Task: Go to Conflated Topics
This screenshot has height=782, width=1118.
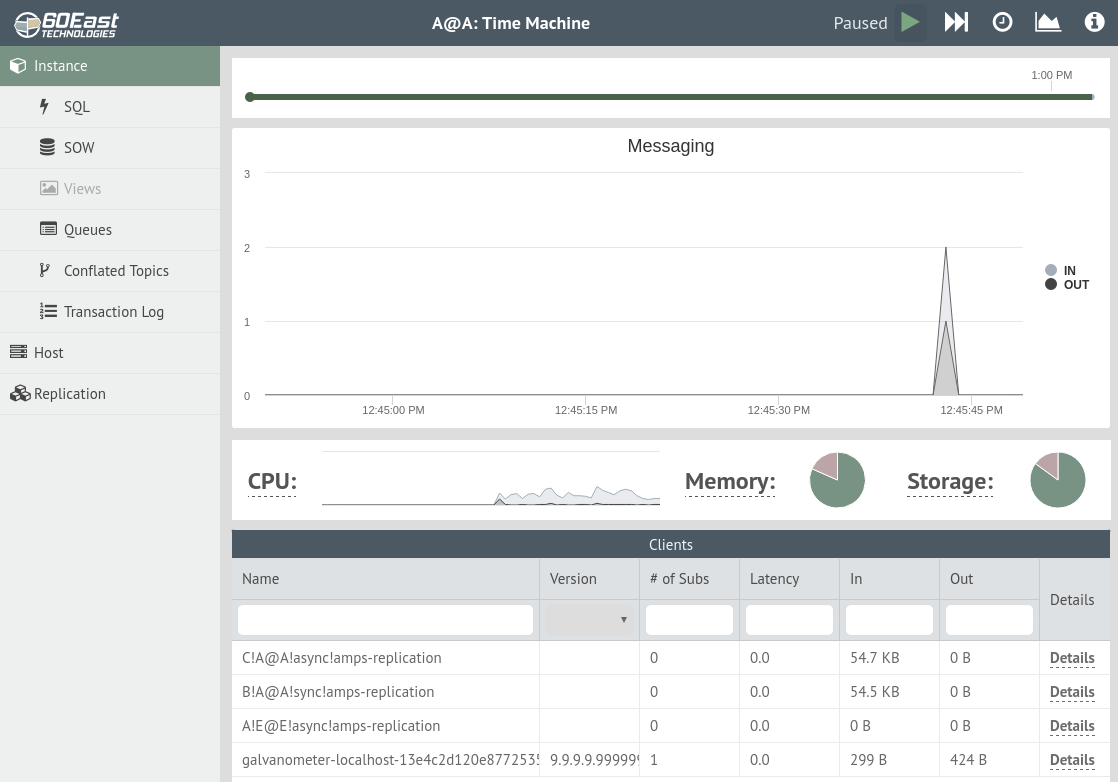Action: [116, 271]
